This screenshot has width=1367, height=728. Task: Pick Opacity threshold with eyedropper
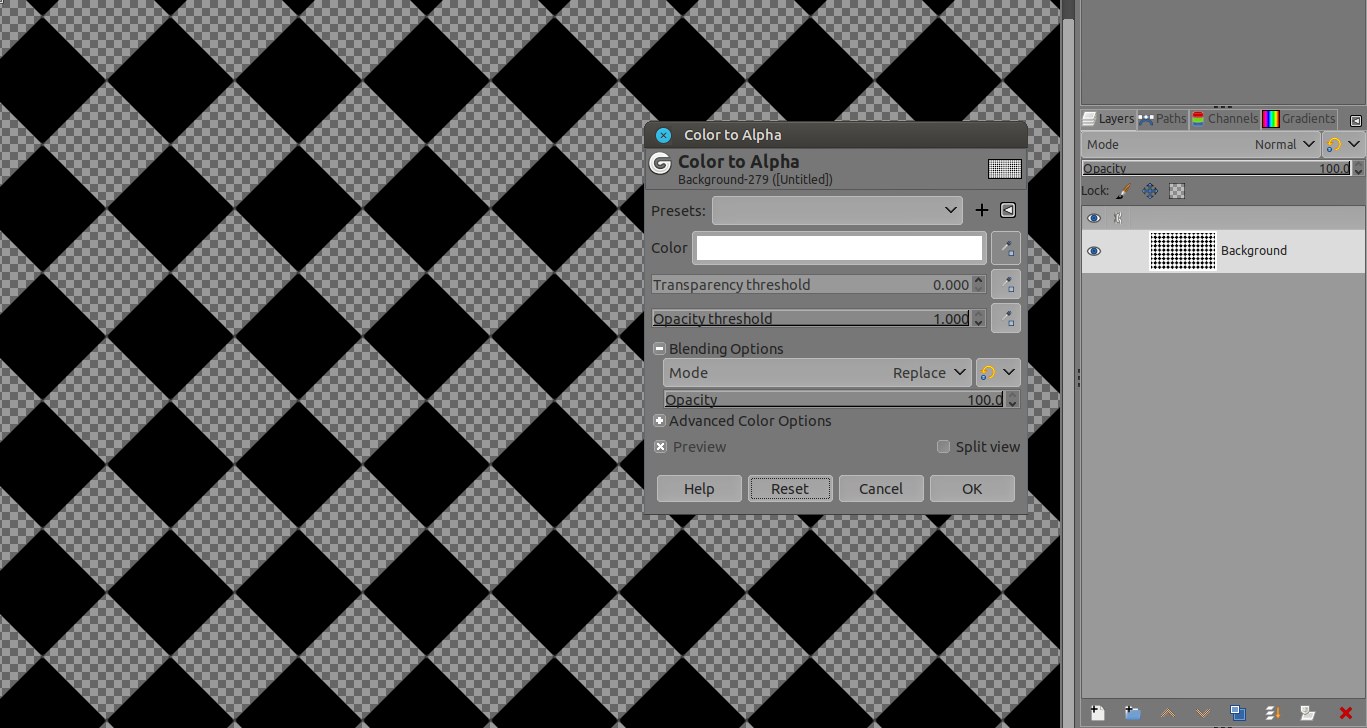1006,319
